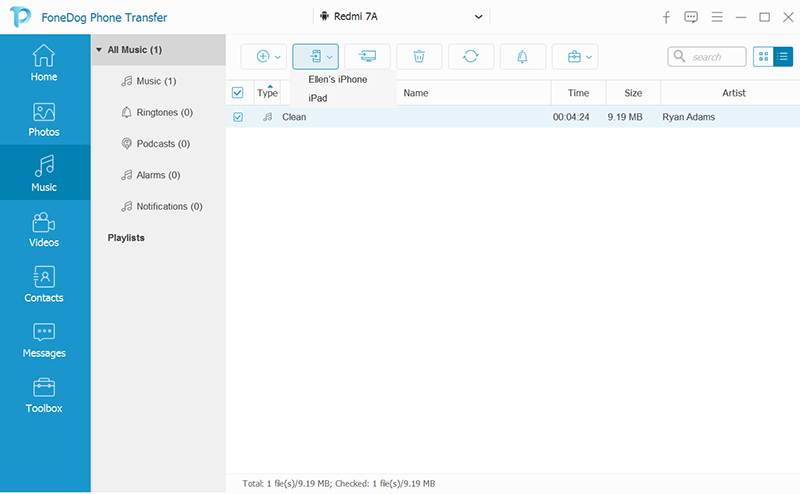Click the refresh icon in the toolbar

click(470, 56)
